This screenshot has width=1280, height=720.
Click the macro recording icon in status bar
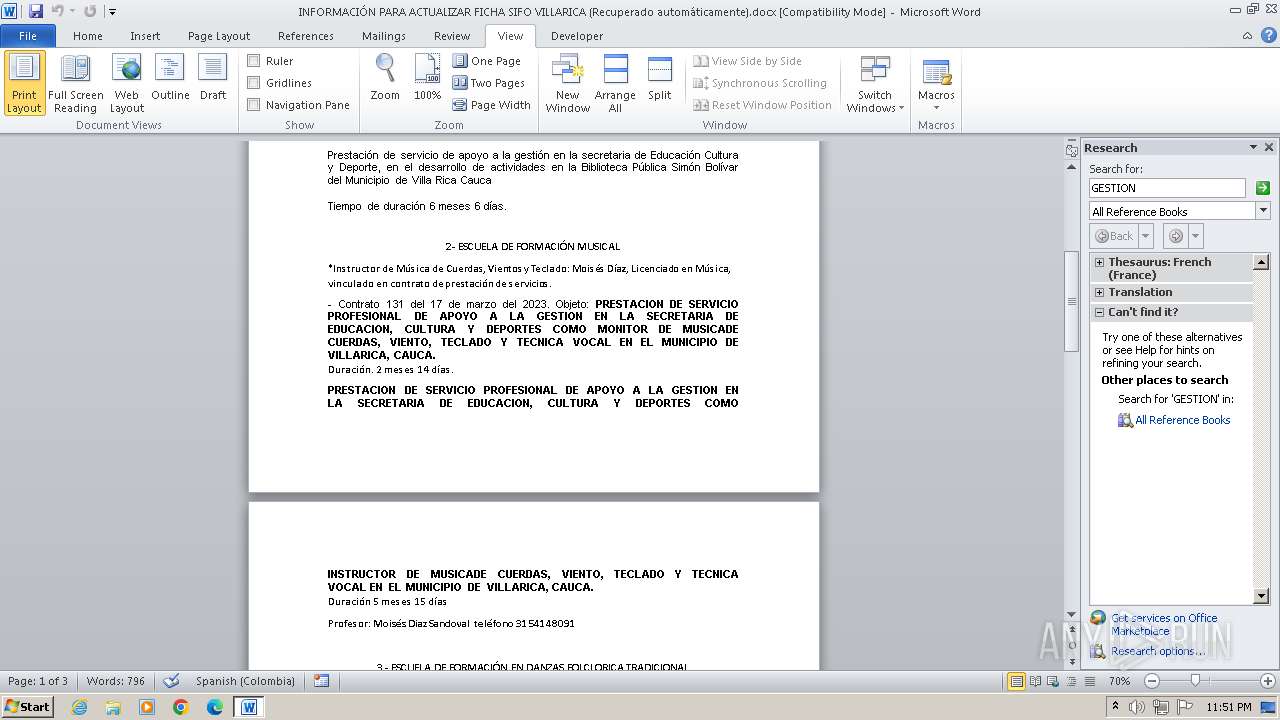tap(321, 681)
